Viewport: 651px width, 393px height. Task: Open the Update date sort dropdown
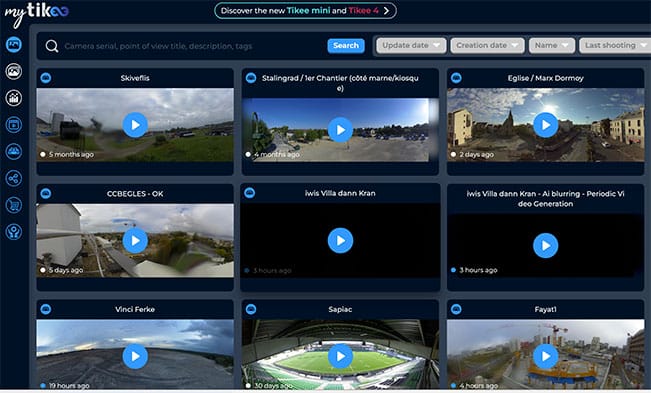coord(411,45)
